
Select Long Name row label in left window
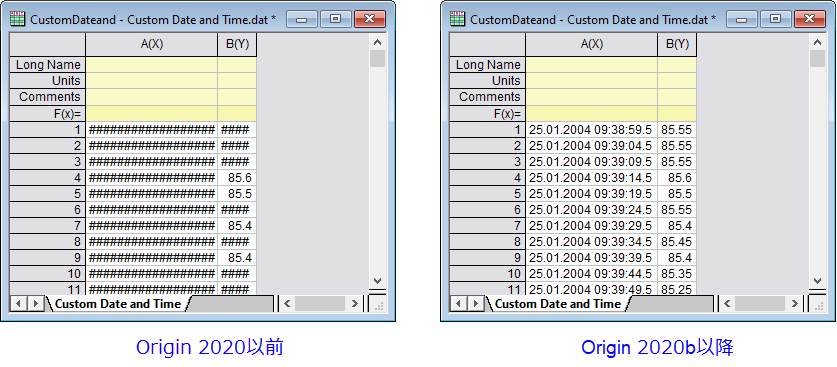pos(48,65)
